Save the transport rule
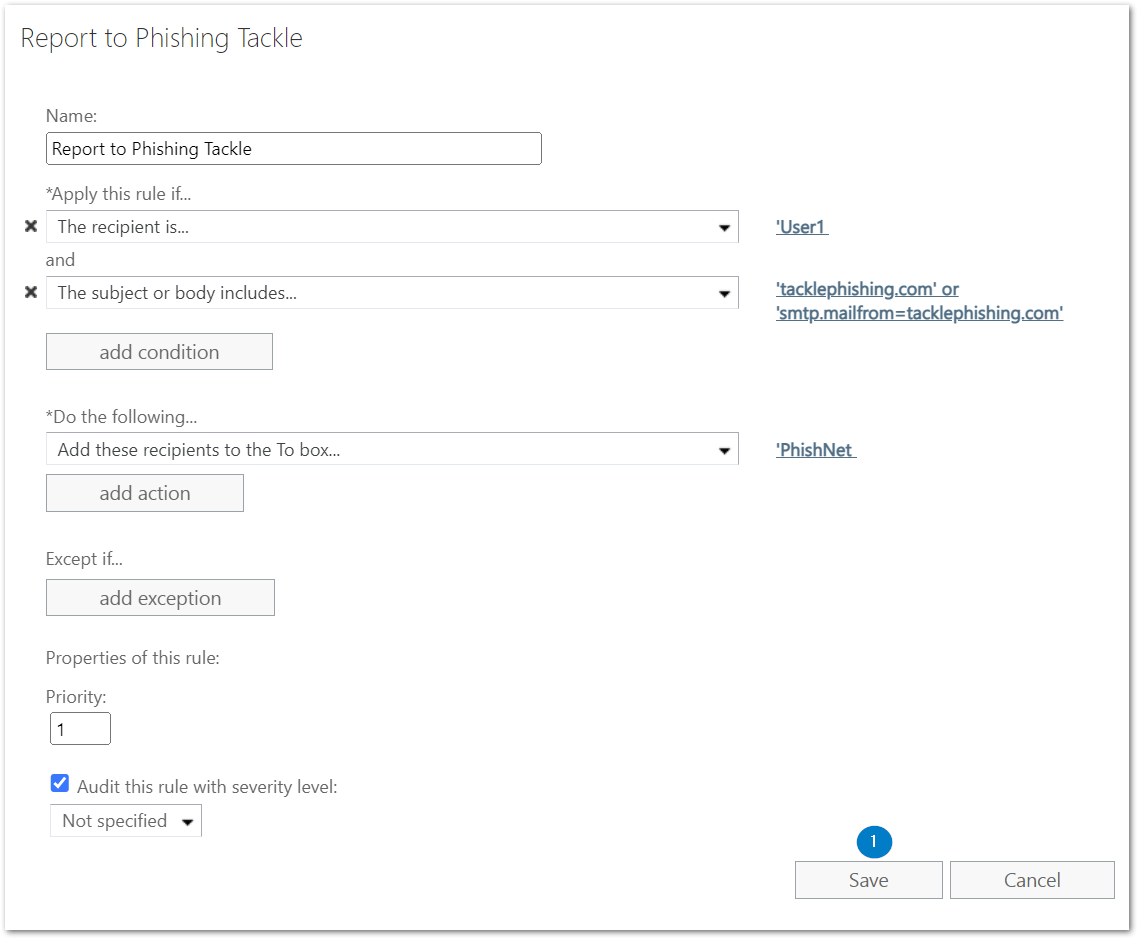 868,880
